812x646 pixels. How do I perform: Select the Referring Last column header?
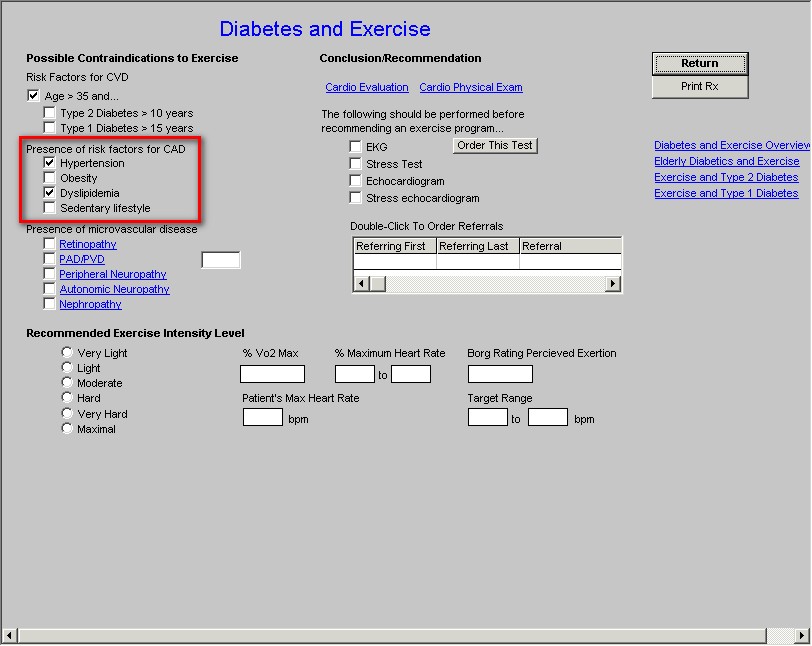[478, 246]
